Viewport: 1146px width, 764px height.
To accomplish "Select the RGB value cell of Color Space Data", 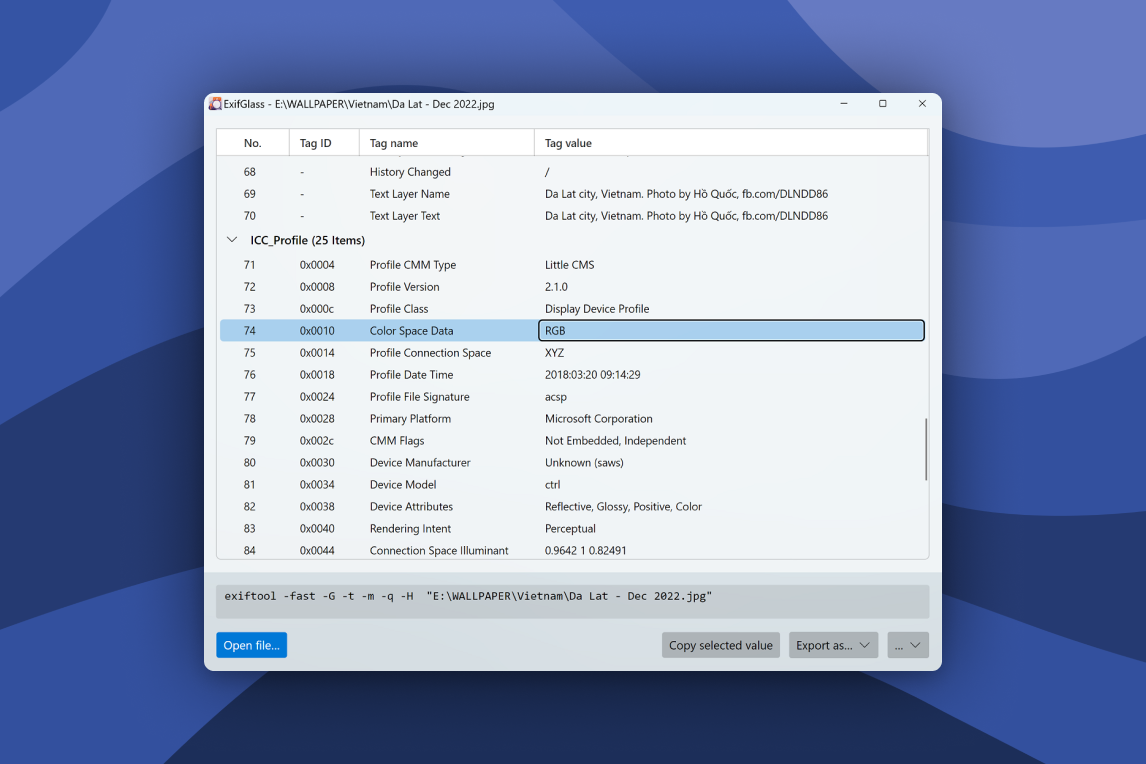I will tap(730, 331).
